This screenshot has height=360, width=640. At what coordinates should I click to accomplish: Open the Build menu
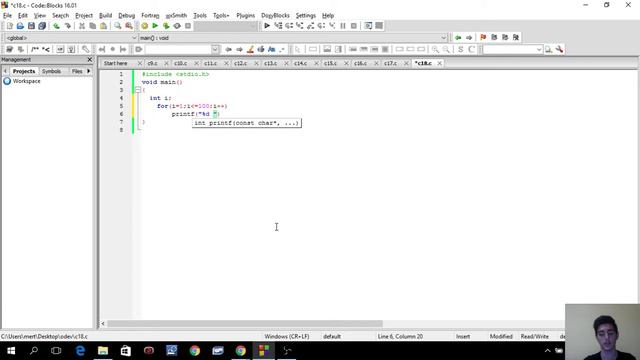click(105, 16)
